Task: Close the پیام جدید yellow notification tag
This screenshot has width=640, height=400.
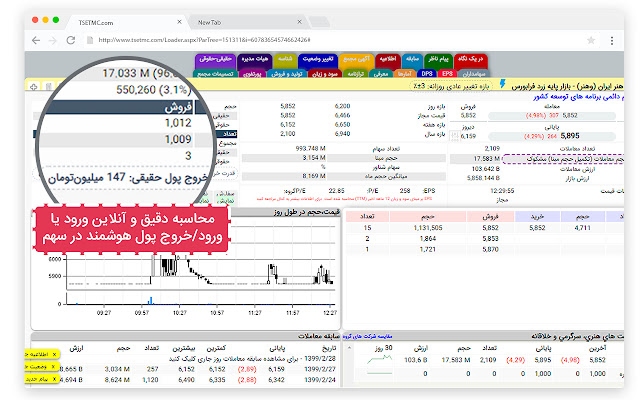Action: pos(54,379)
